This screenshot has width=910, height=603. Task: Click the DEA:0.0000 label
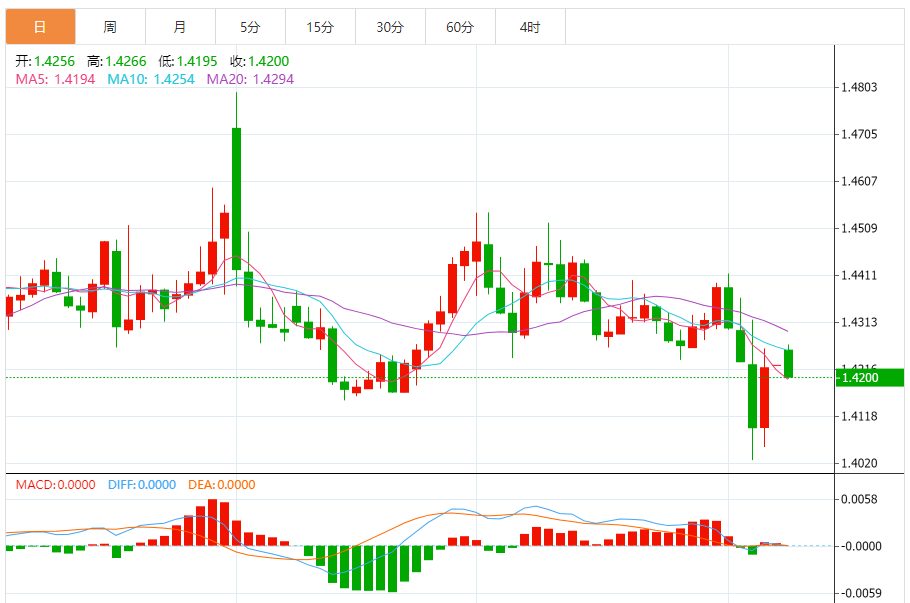[x=222, y=485]
